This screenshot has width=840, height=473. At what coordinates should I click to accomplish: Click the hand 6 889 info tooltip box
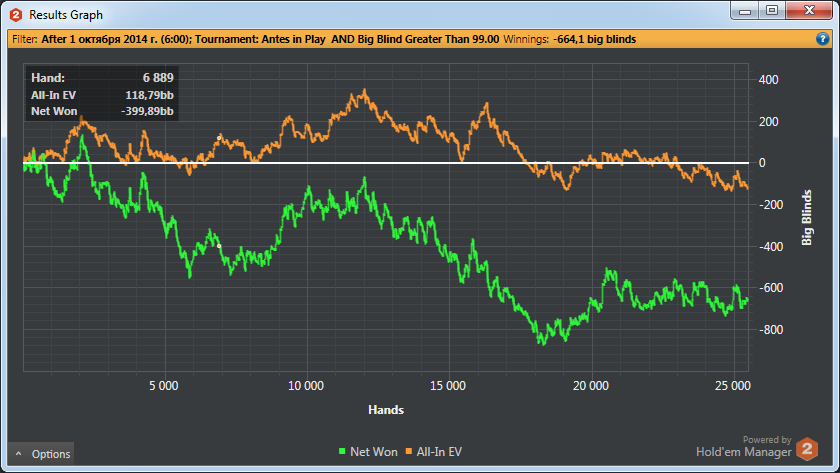tap(102, 94)
